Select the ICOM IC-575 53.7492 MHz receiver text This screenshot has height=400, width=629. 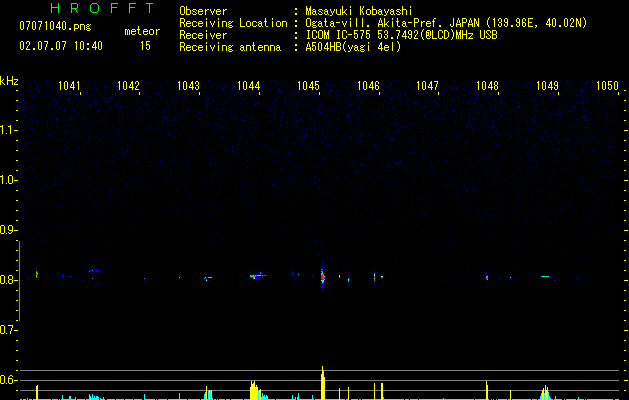click(x=401, y=35)
